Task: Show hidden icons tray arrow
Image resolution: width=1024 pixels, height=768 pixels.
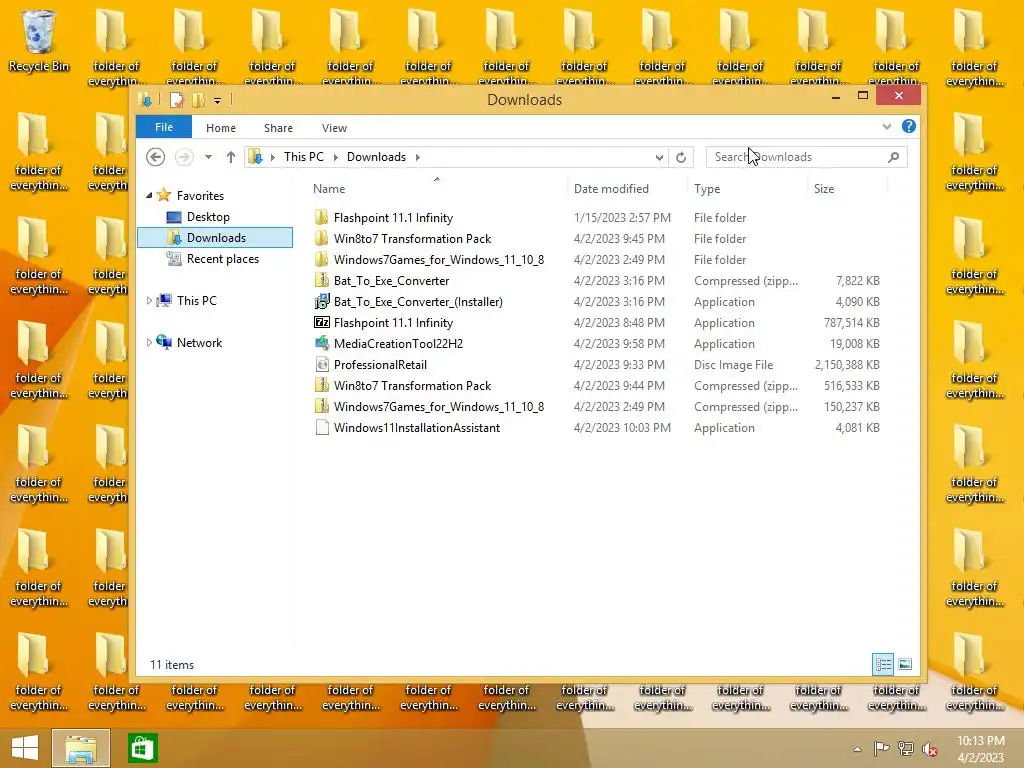Action: click(x=857, y=749)
